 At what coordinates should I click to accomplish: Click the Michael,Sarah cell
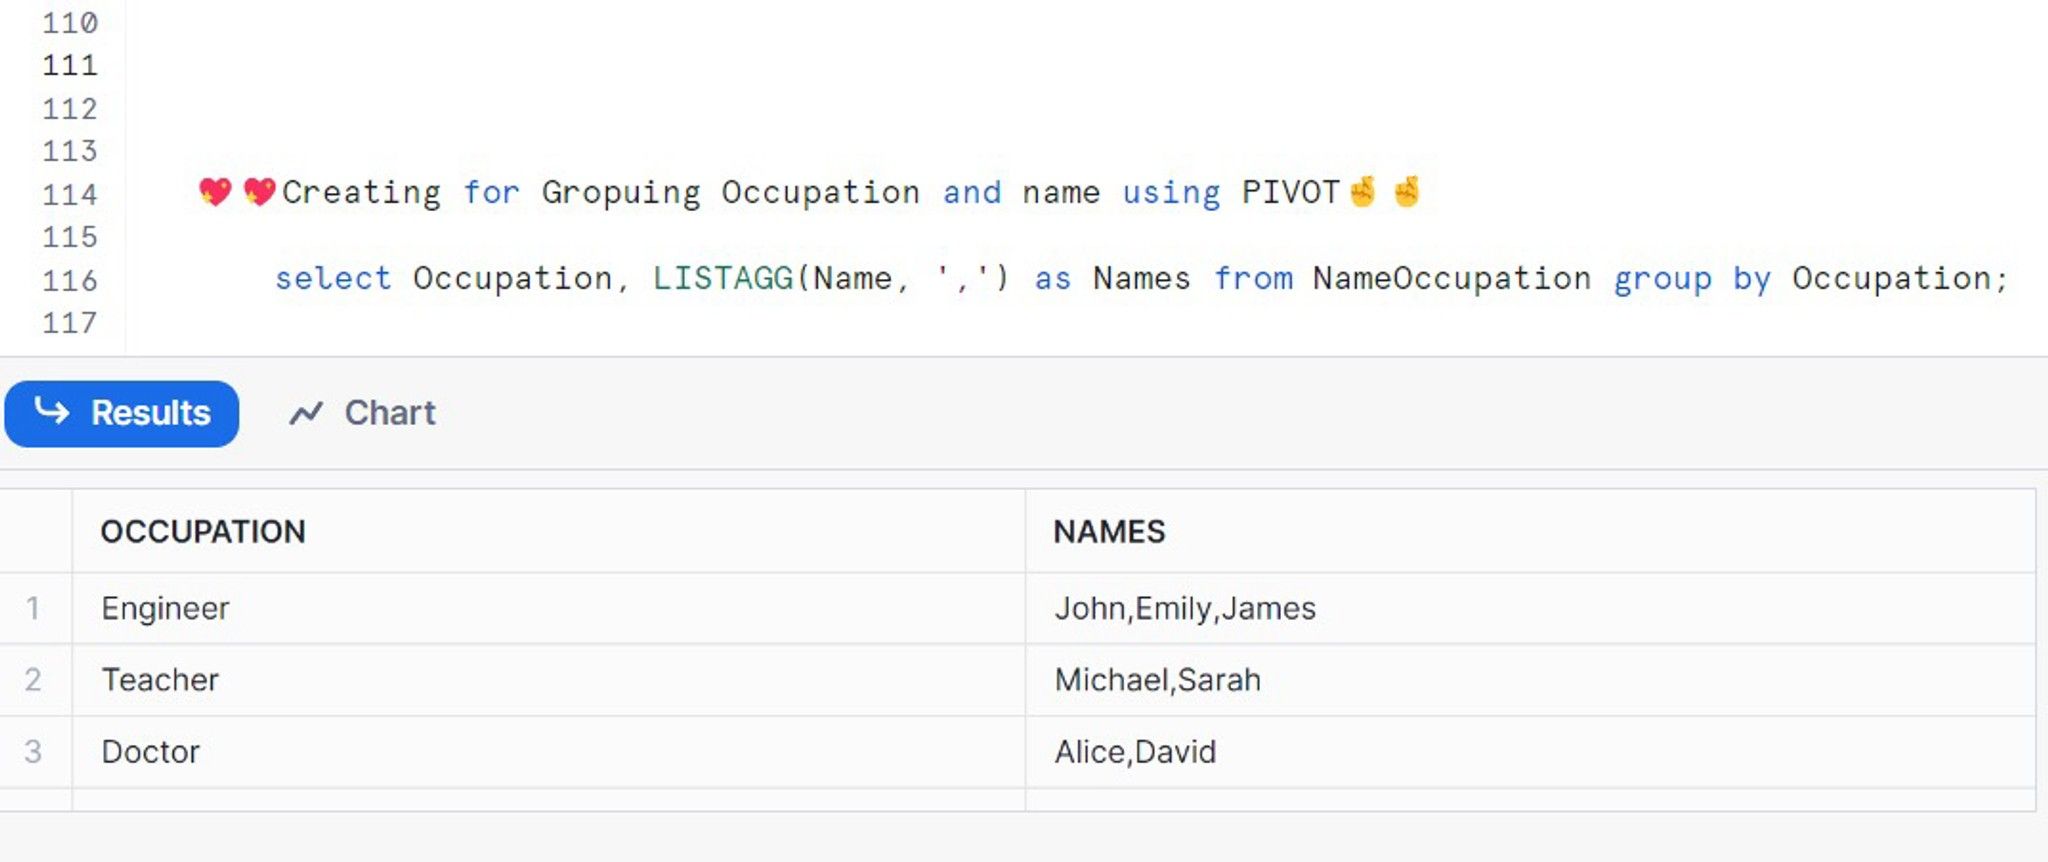(1530, 680)
